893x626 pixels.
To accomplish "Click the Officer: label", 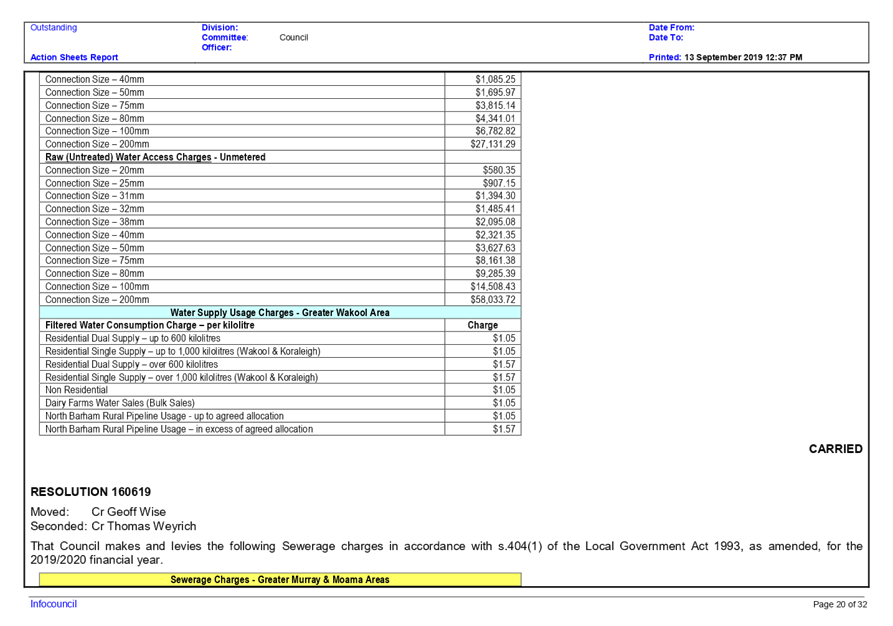I will 216,47.
